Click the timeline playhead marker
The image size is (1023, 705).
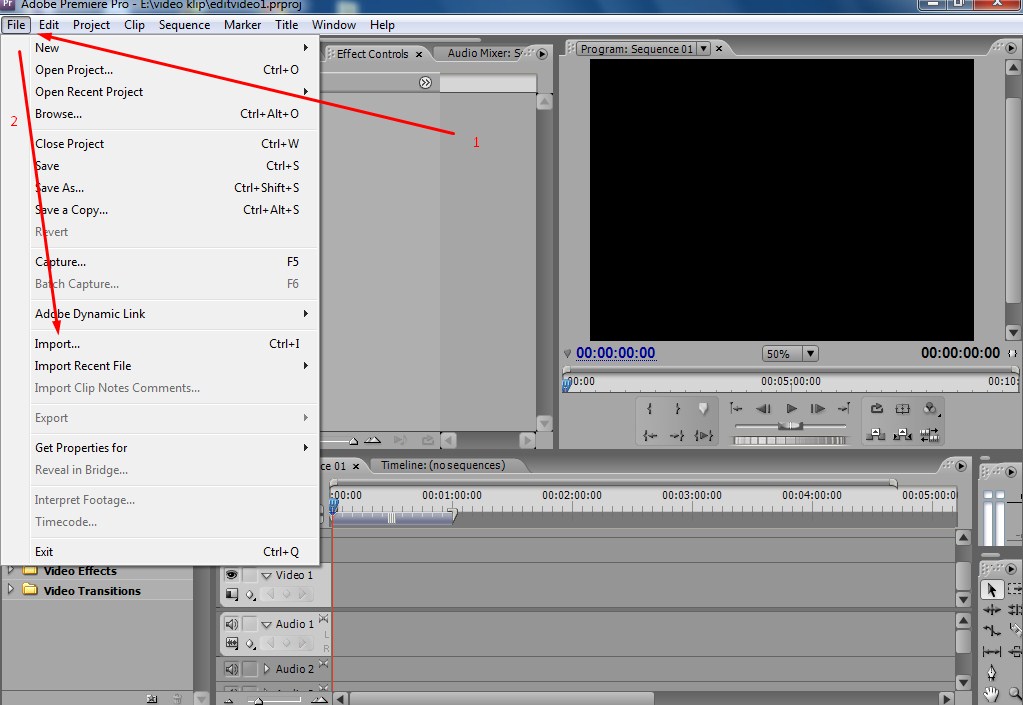point(333,505)
